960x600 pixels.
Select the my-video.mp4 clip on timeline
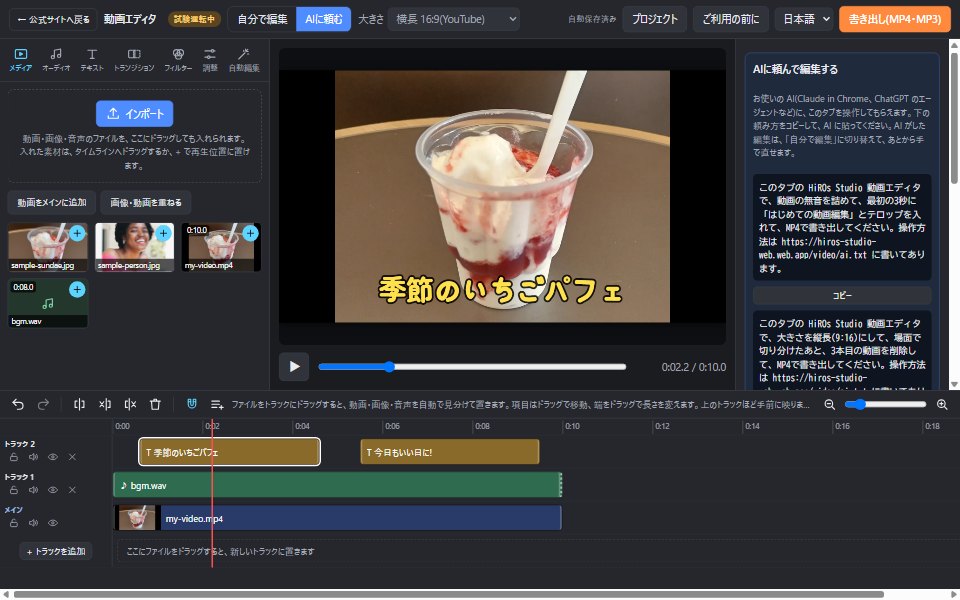337,518
